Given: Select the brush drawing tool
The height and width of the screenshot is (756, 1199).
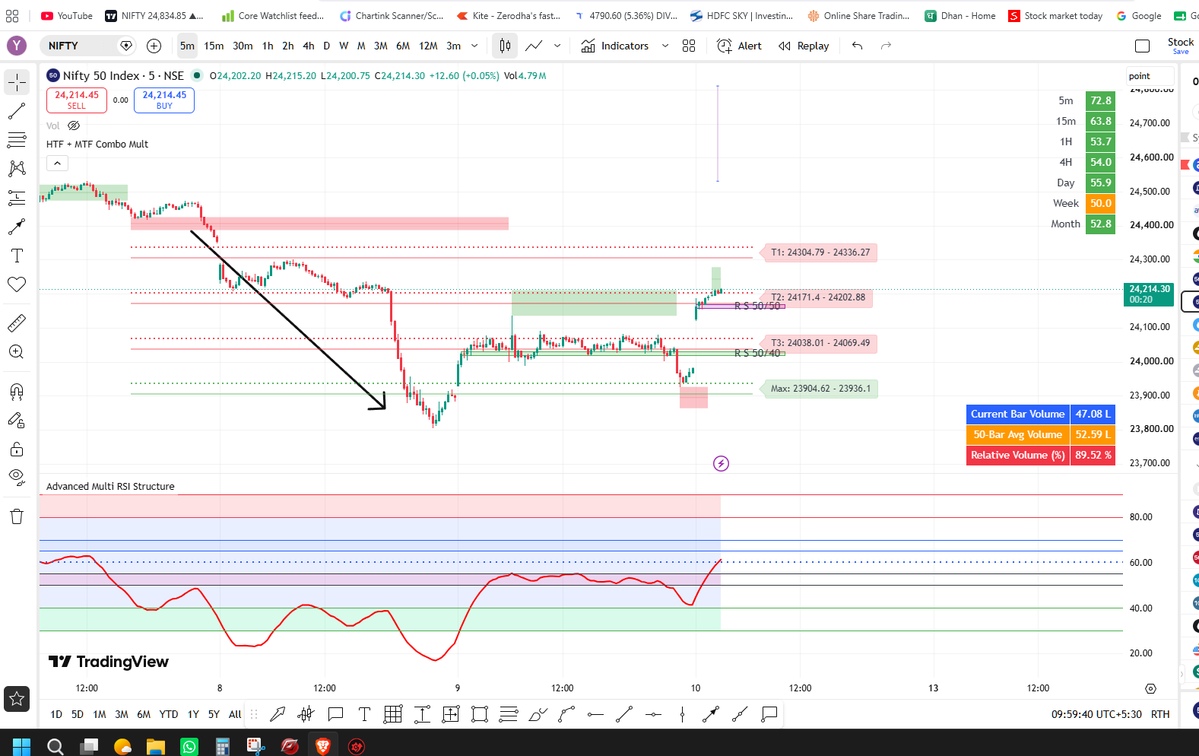Looking at the screenshot, I should [x=17, y=226].
